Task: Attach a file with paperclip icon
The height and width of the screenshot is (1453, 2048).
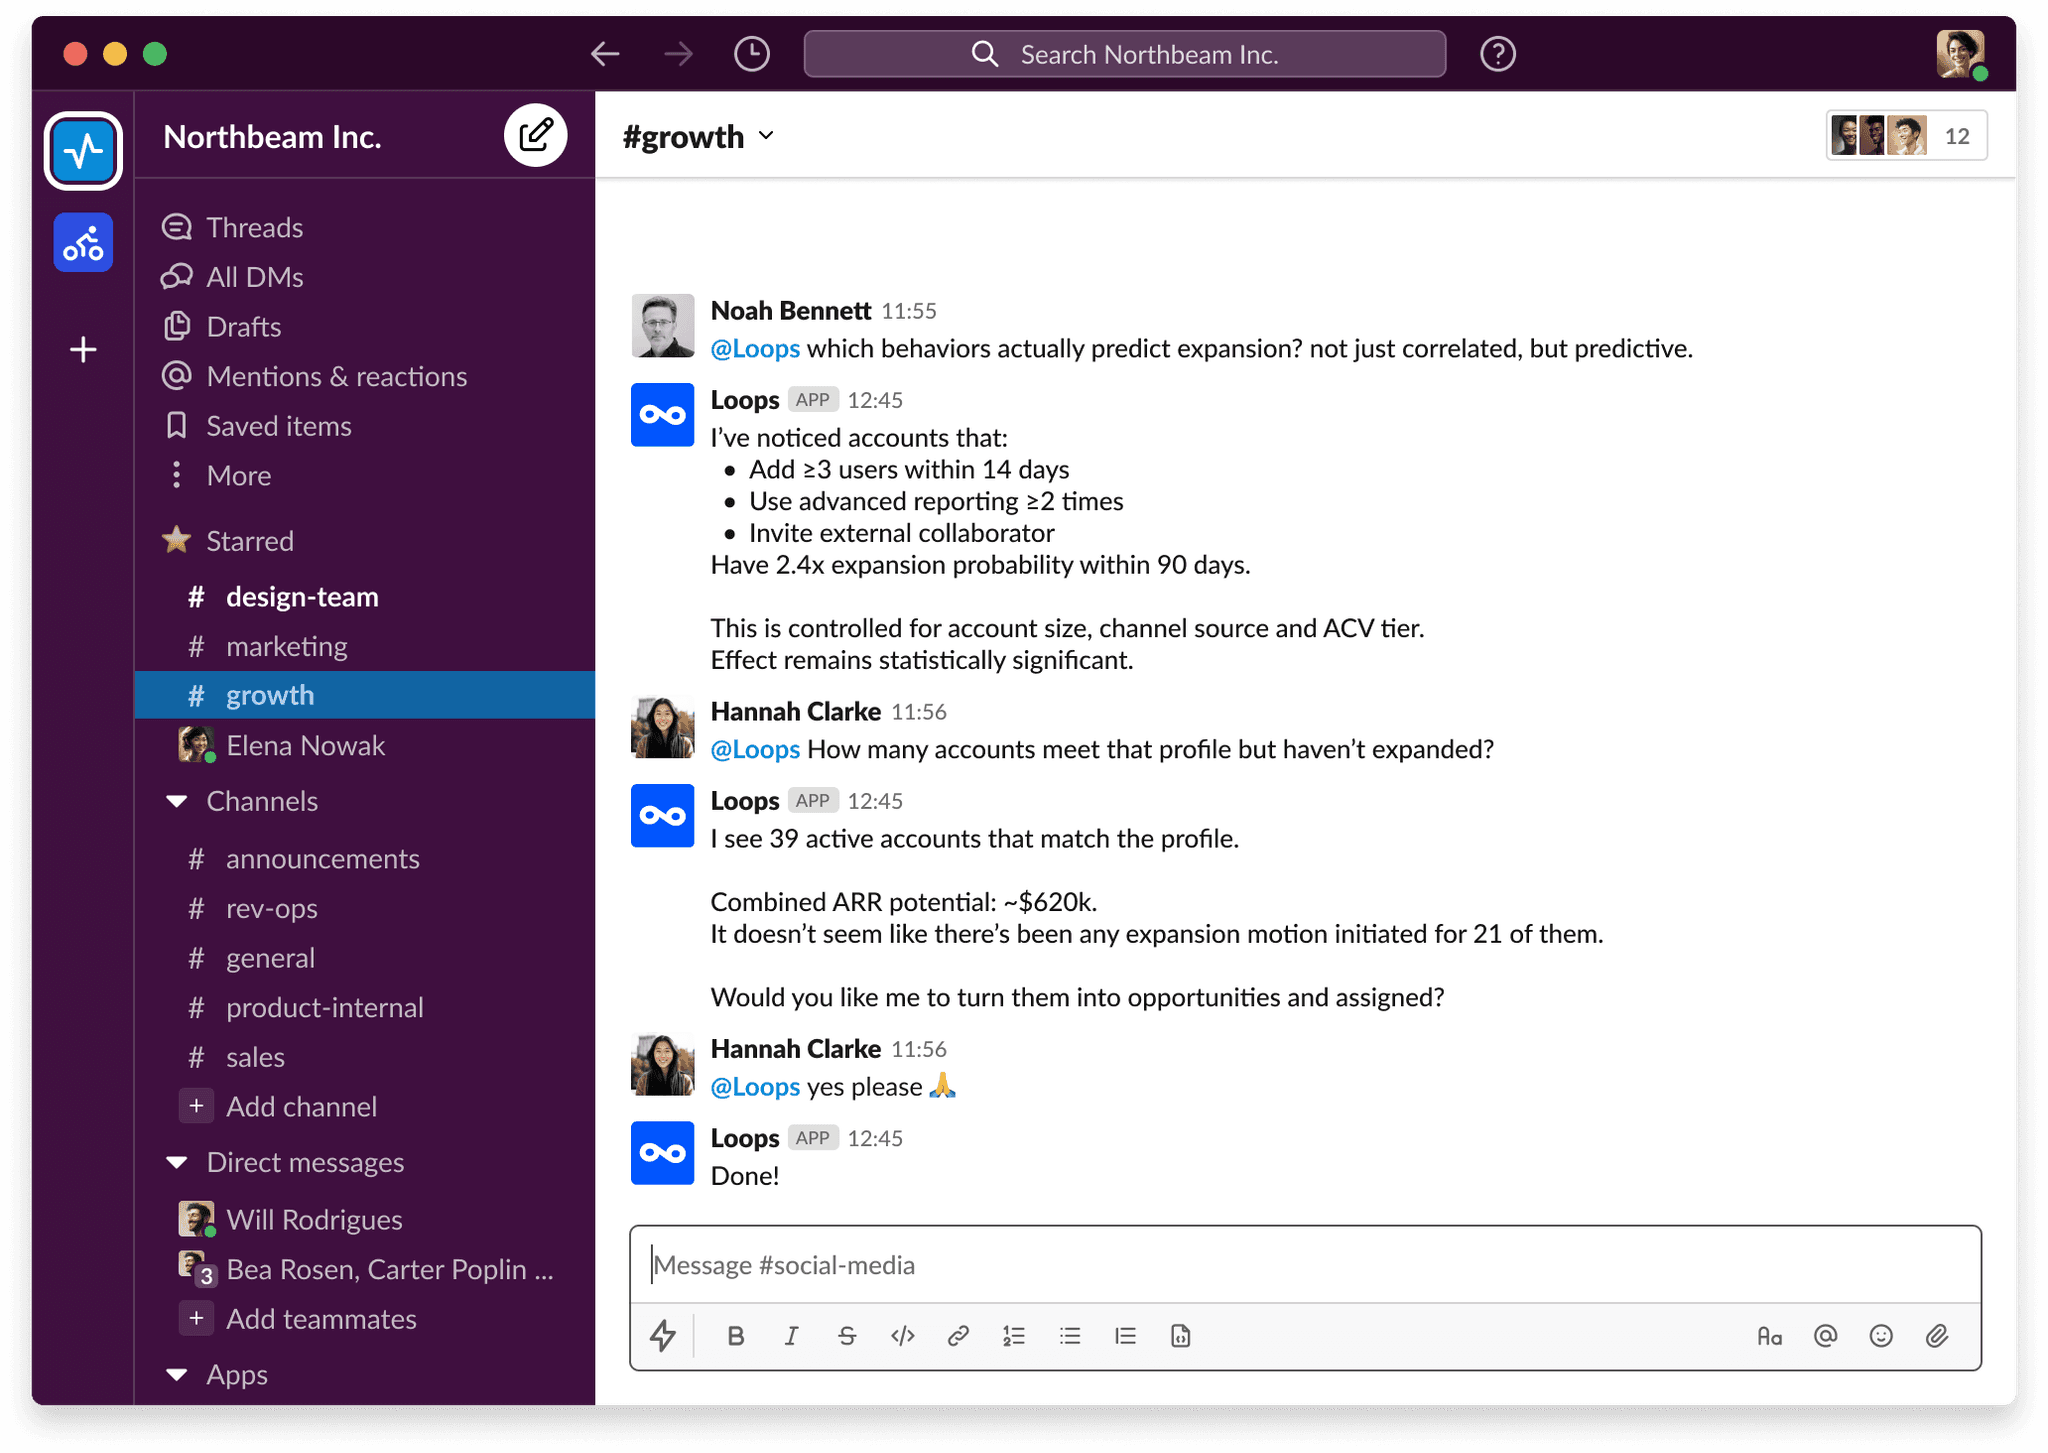Action: [1937, 1336]
